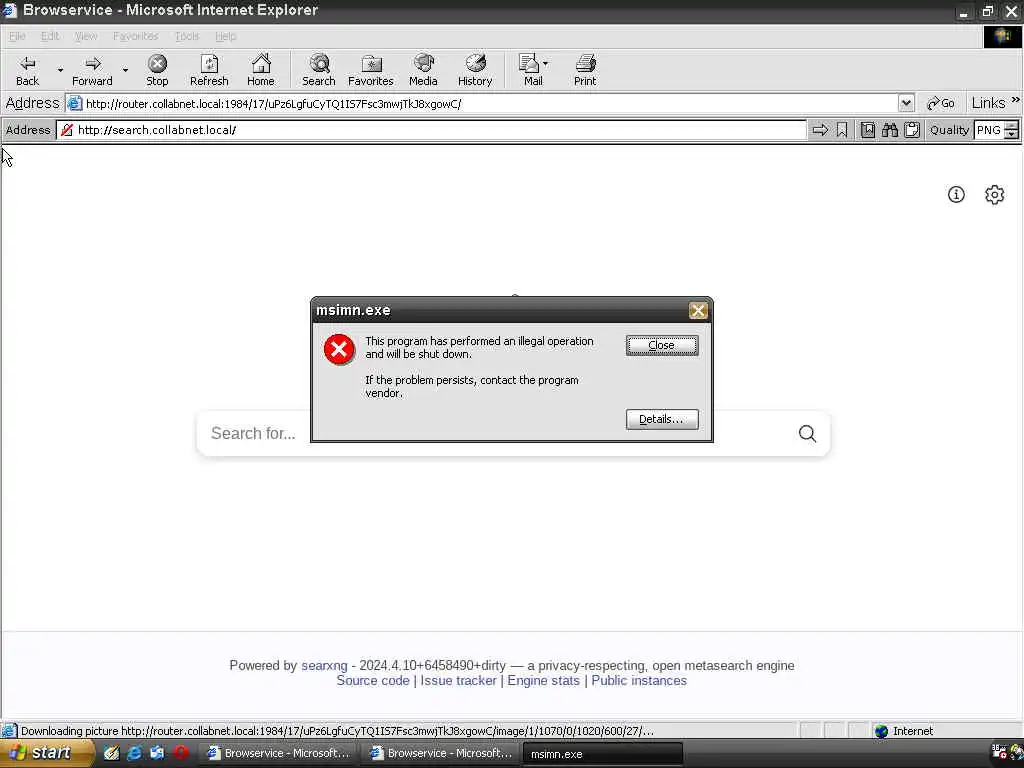
Task: Refresh the current page
Action: click(209, 71)
